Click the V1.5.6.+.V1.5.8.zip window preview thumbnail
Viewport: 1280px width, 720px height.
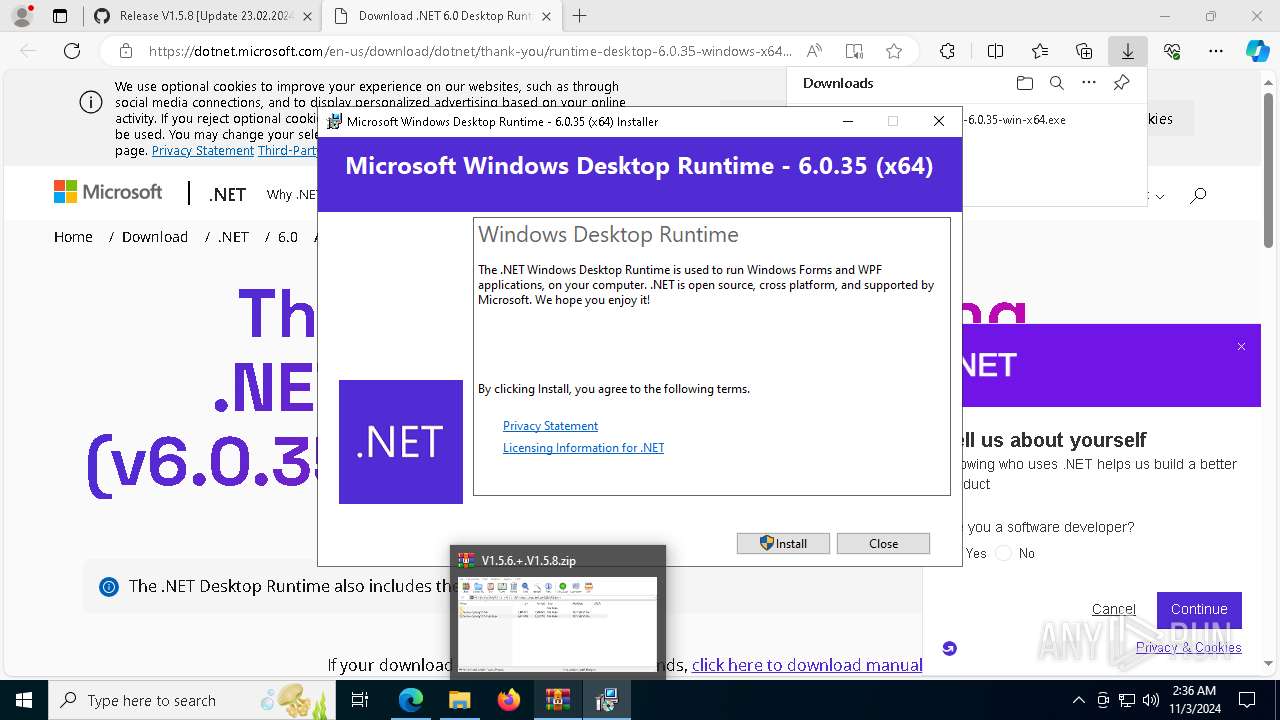pos(558,622)
